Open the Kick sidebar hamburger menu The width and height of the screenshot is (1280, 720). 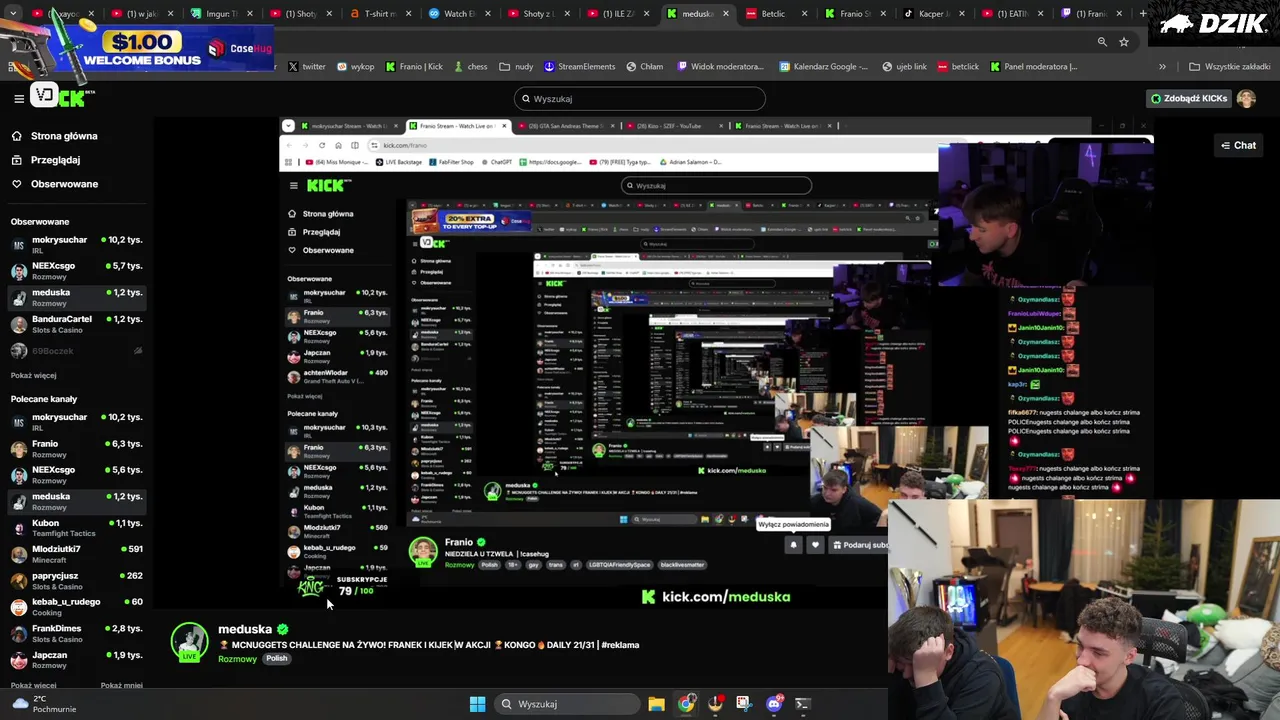pyautogui.click(x=19, y=98)
